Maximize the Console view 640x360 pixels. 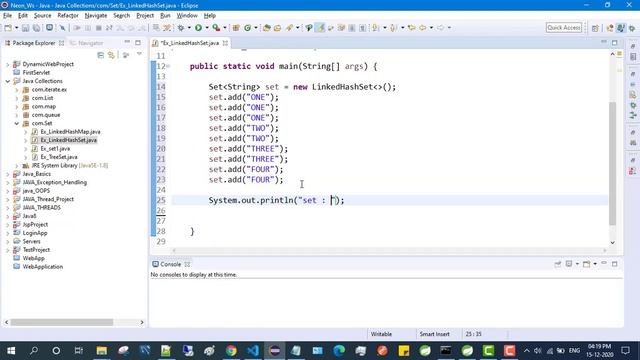tap(615, 264)
